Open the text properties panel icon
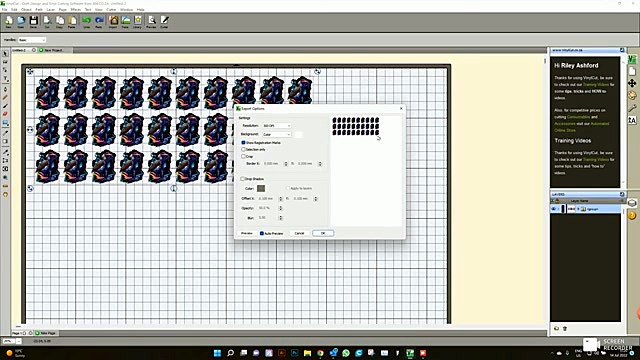The image size is (640, 360). tap(632, 120)
